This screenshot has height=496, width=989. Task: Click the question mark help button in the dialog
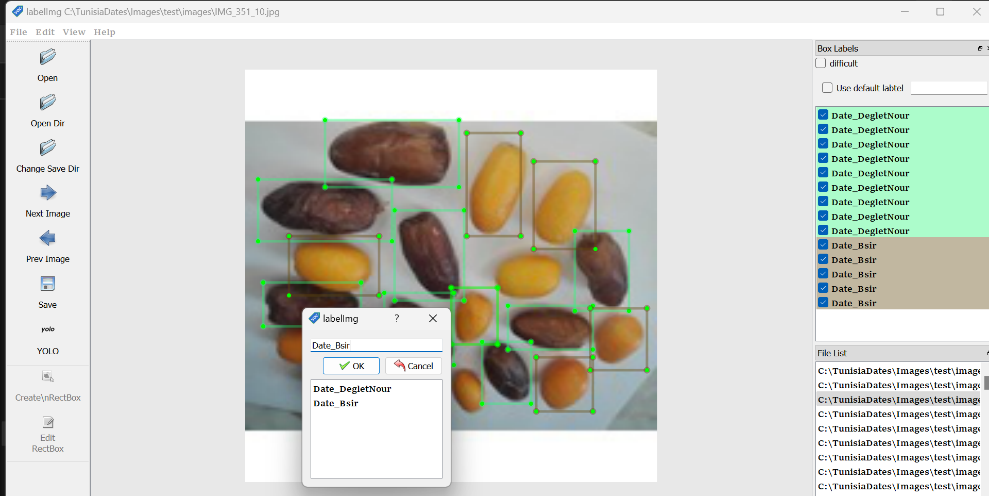(397, 319)
